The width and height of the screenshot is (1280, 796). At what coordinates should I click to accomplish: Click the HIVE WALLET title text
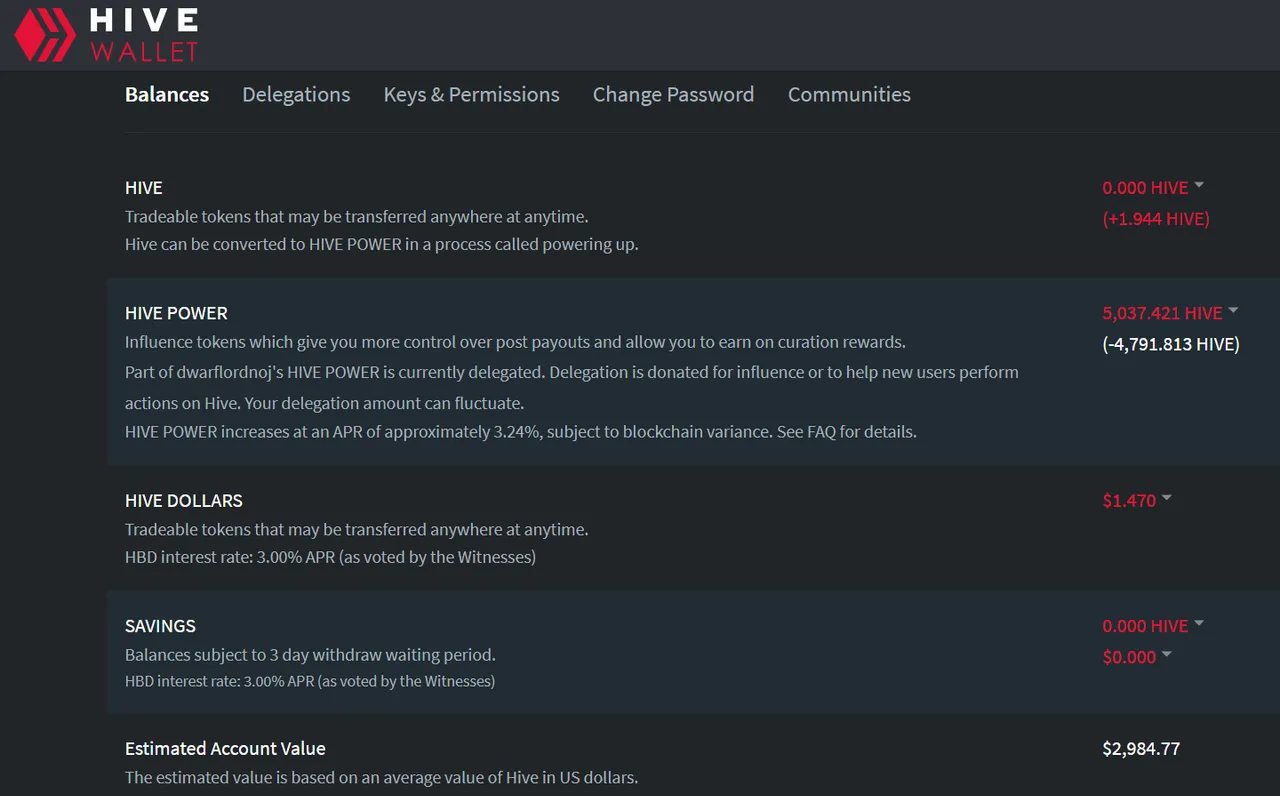click(x=144, y=34)
